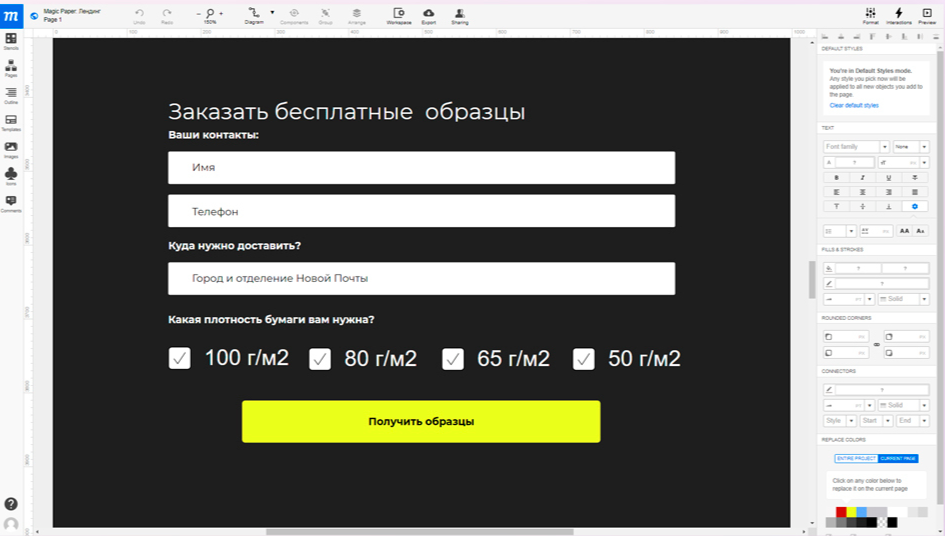Open the Outline panel
Image resolution: width=945 pixels, height=536 pixels.
click(11, 94)
